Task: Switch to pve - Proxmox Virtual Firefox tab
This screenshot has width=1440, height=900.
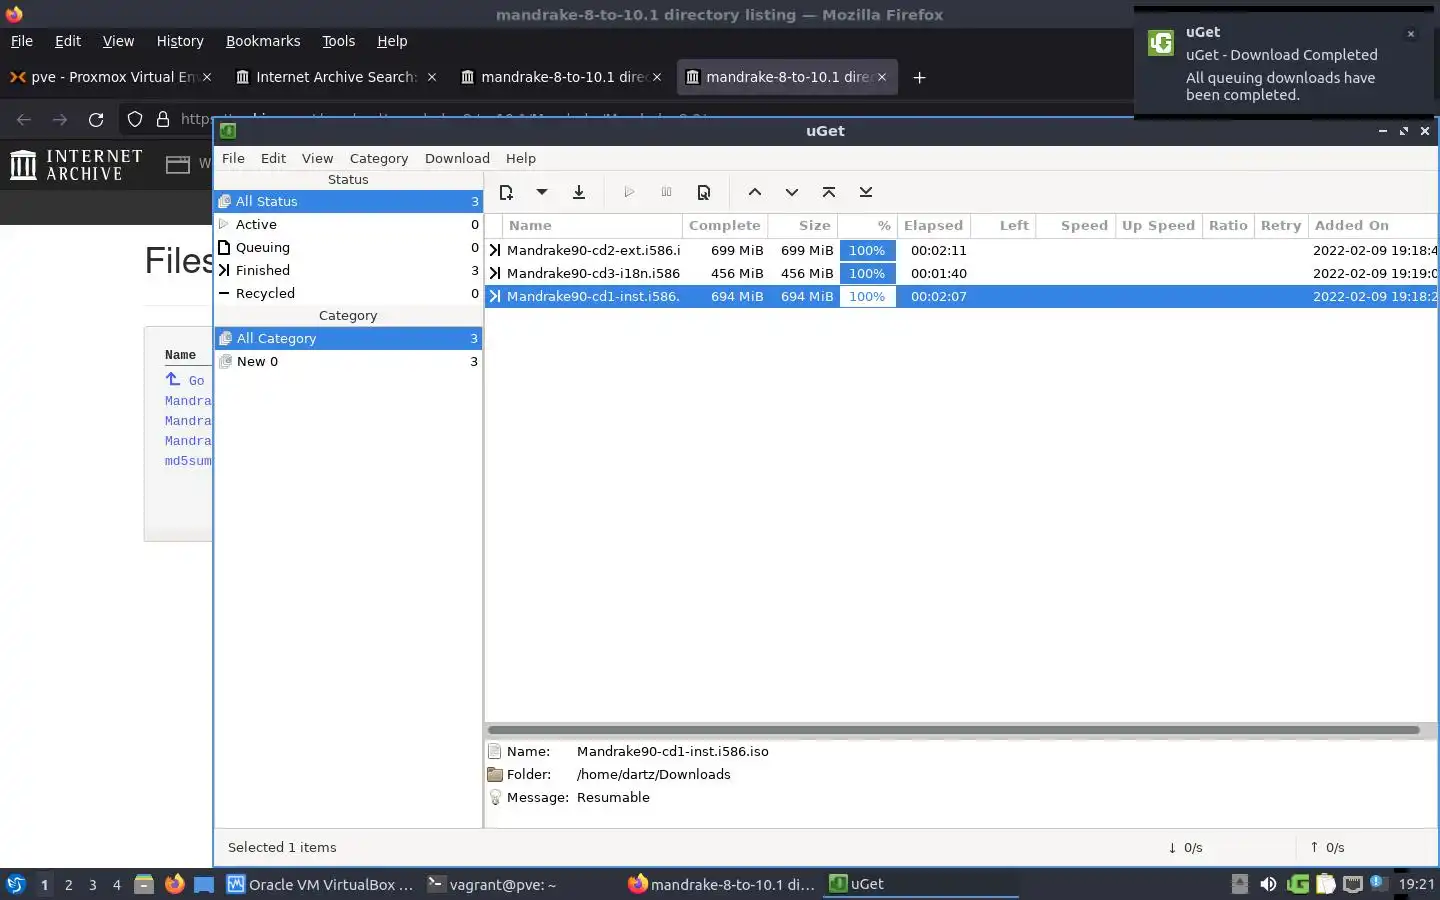Action: click(x=113, y=77)
